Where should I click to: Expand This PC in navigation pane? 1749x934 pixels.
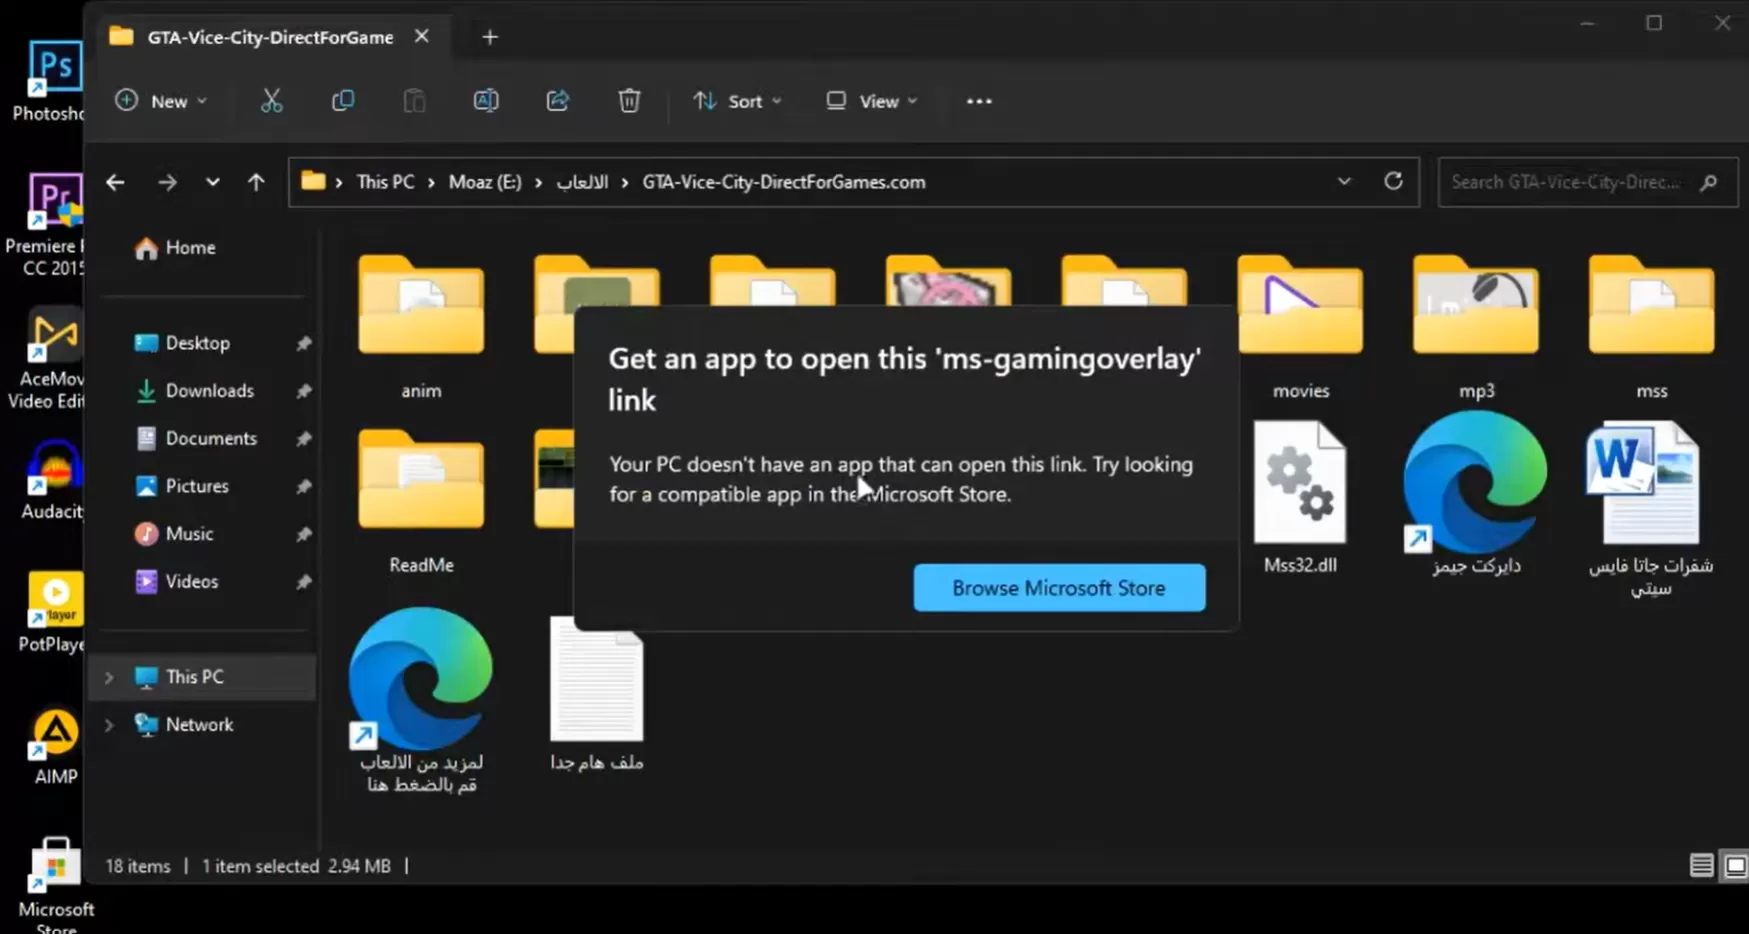[109, 677]
